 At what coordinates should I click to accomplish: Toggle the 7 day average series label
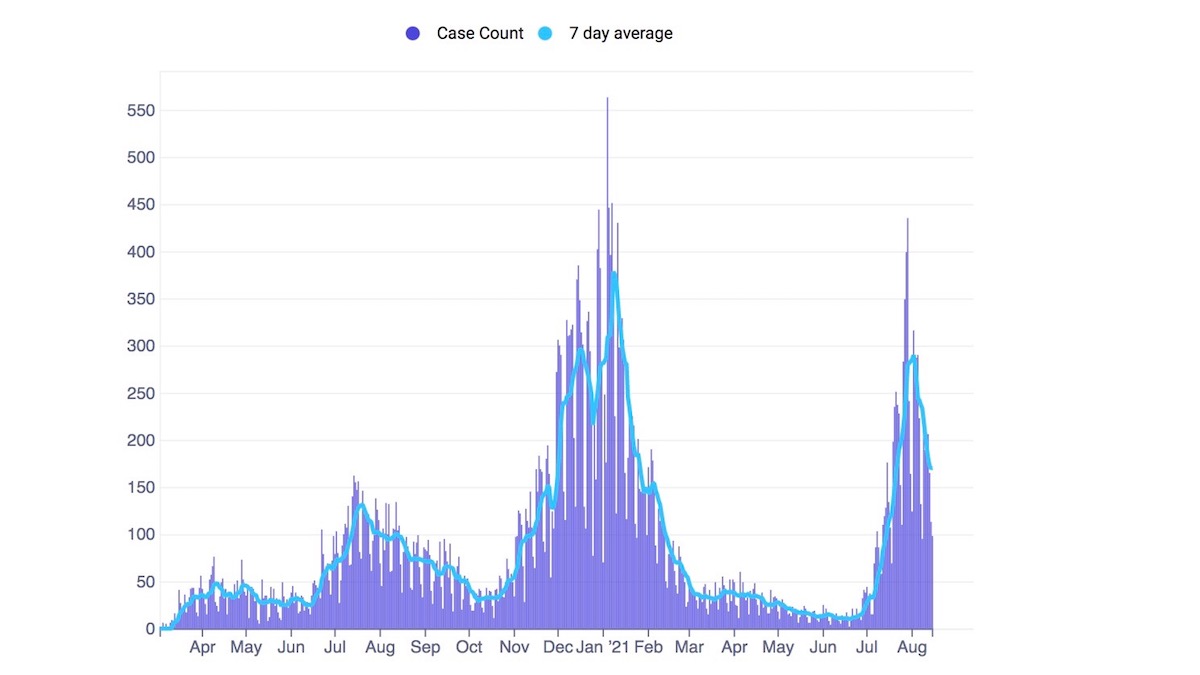[620, 33]
